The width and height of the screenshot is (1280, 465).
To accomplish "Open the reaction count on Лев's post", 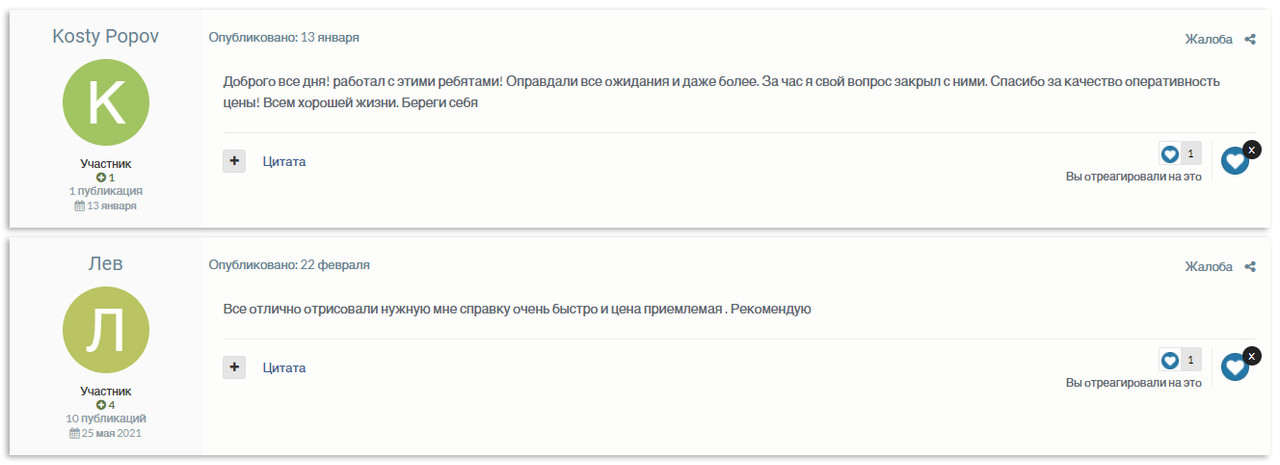I will 1180,360.
